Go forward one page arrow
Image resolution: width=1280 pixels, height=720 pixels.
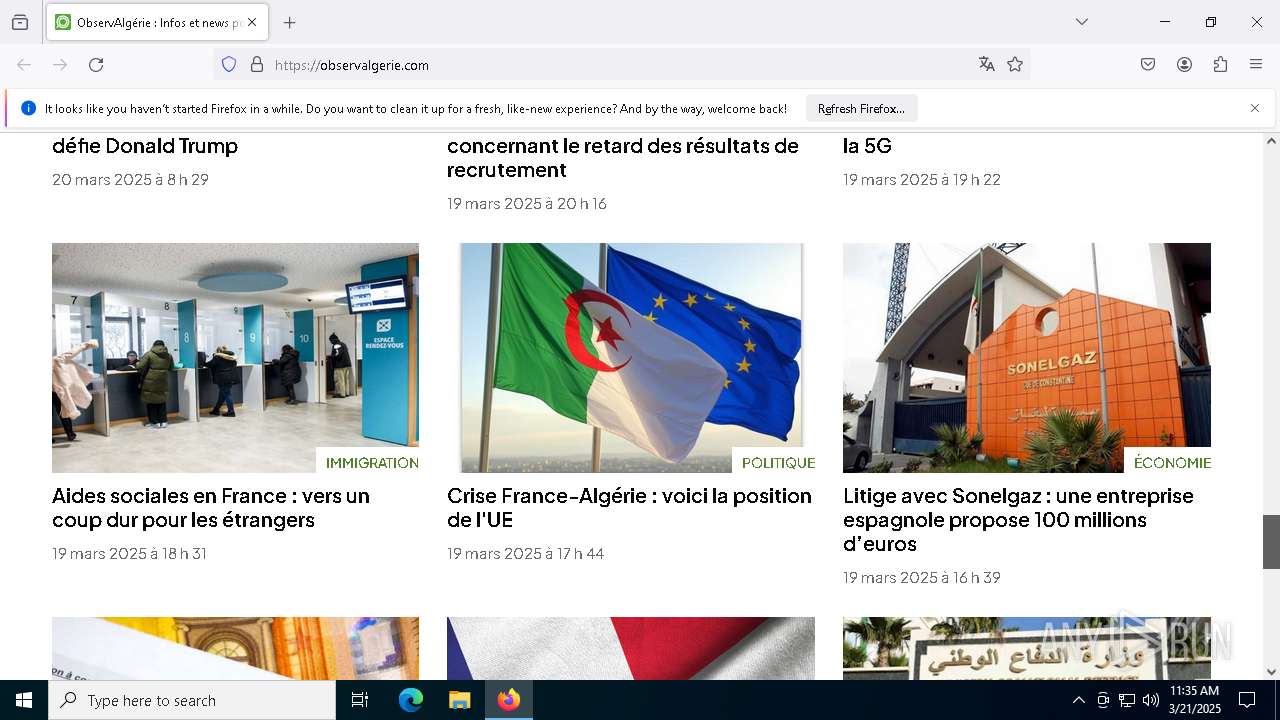coord(60,65)
